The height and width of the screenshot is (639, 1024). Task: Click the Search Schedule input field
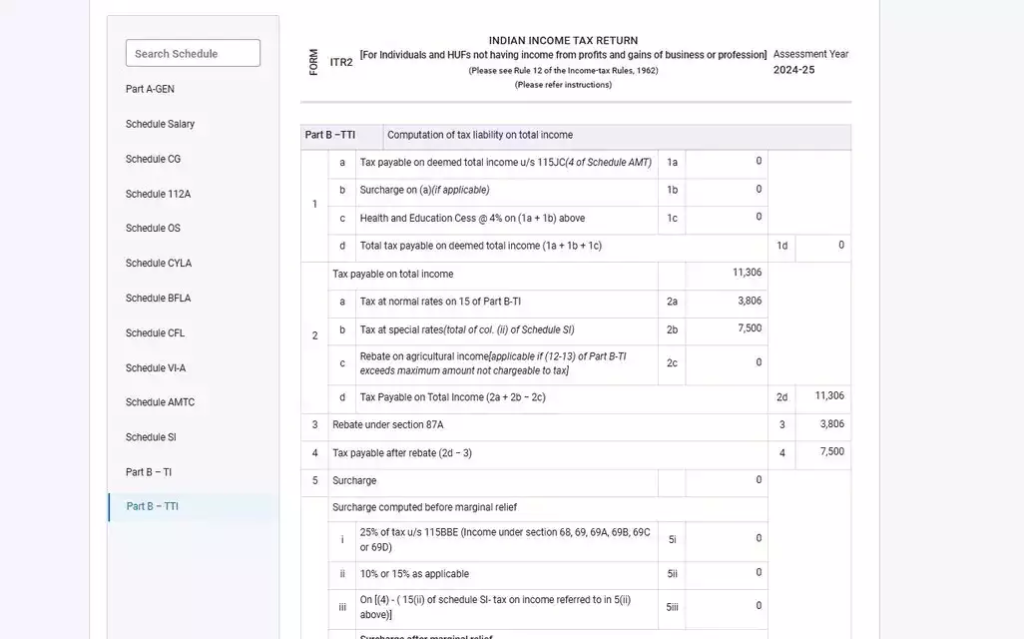click(x=193, y=54)
